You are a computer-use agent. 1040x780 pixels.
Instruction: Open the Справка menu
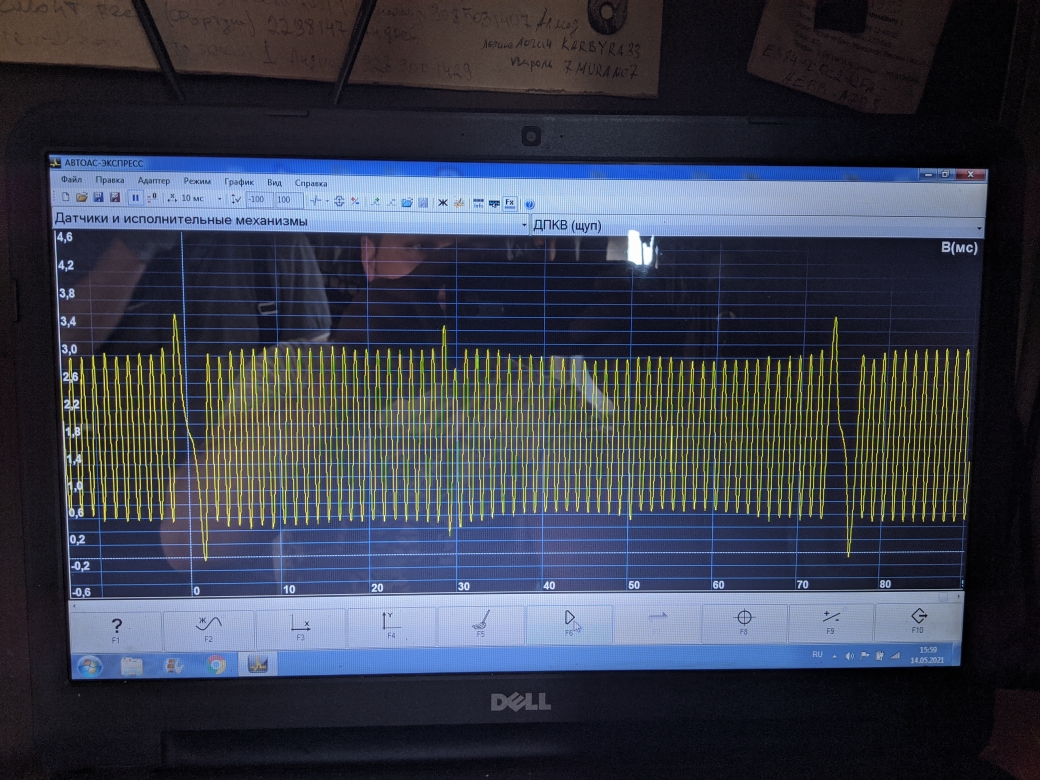(311, 183)
